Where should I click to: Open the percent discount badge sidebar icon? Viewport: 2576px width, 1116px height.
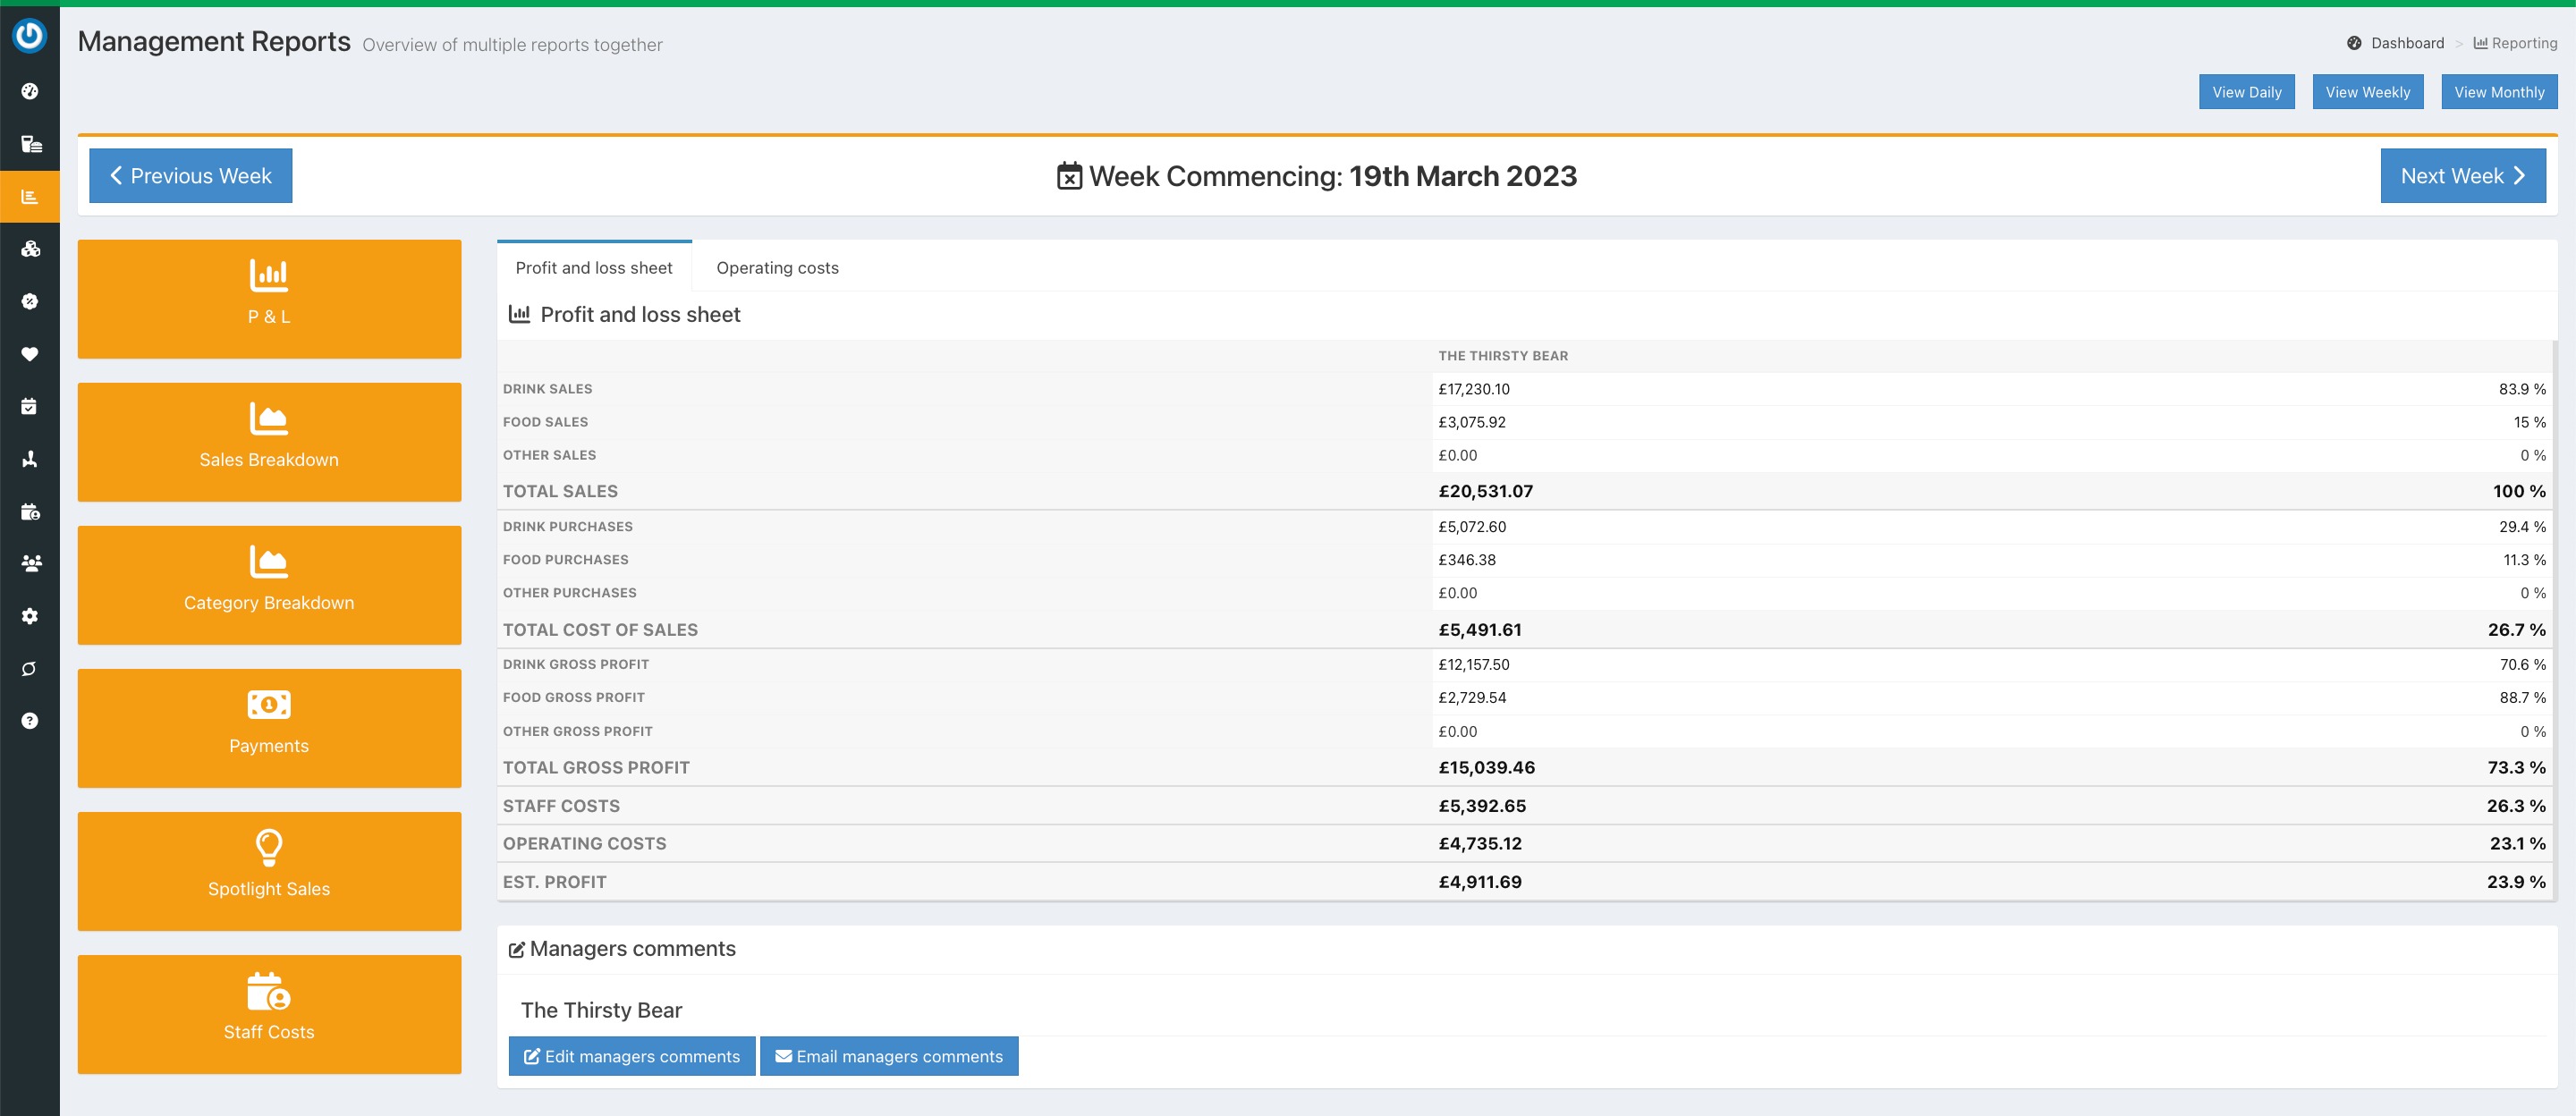coord(30,301)
